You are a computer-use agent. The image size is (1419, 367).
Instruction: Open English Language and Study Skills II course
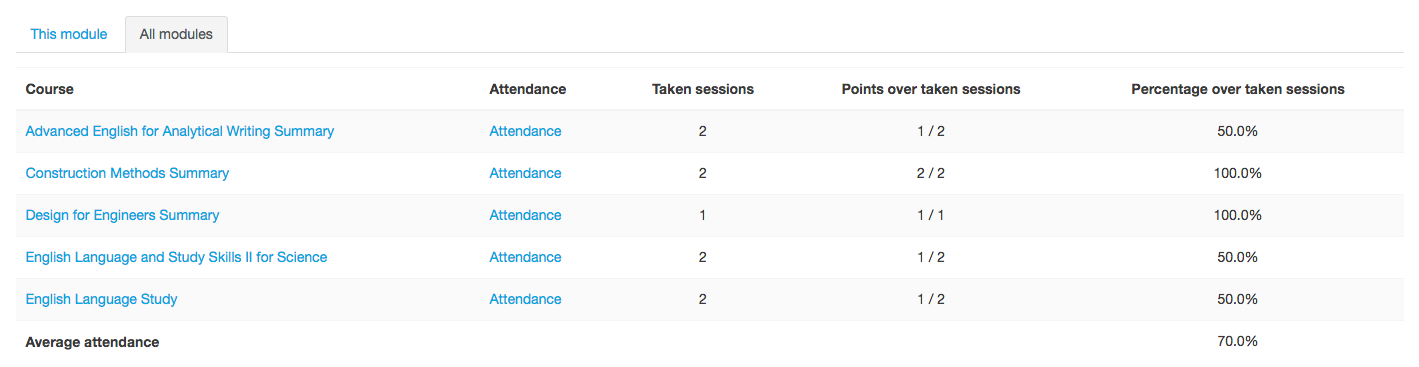176,257
